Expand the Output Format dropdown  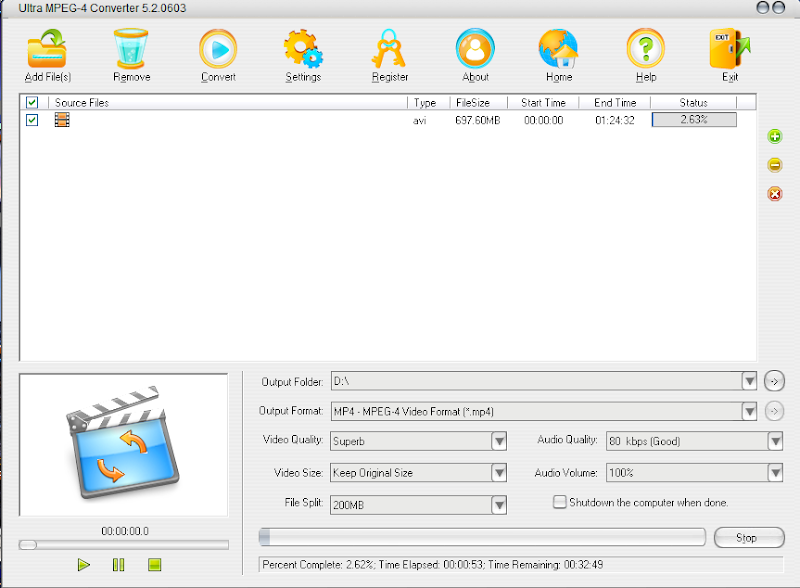(749, 411)
